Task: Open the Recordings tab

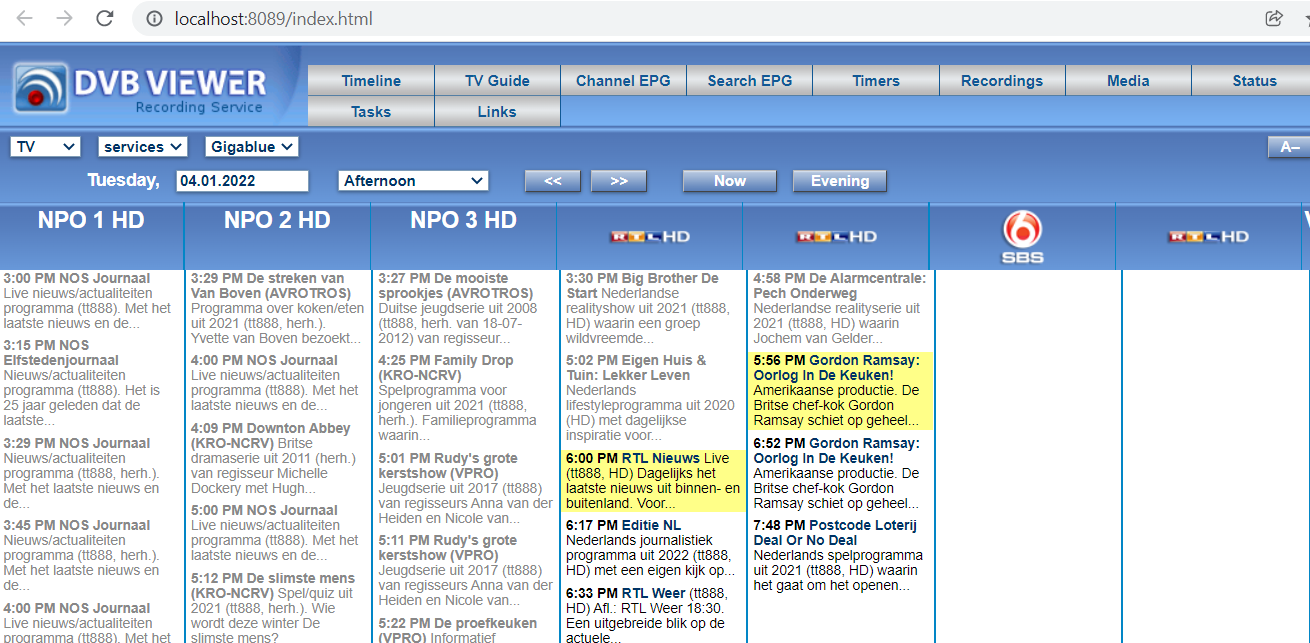Action: click(x=1001, y=81)
